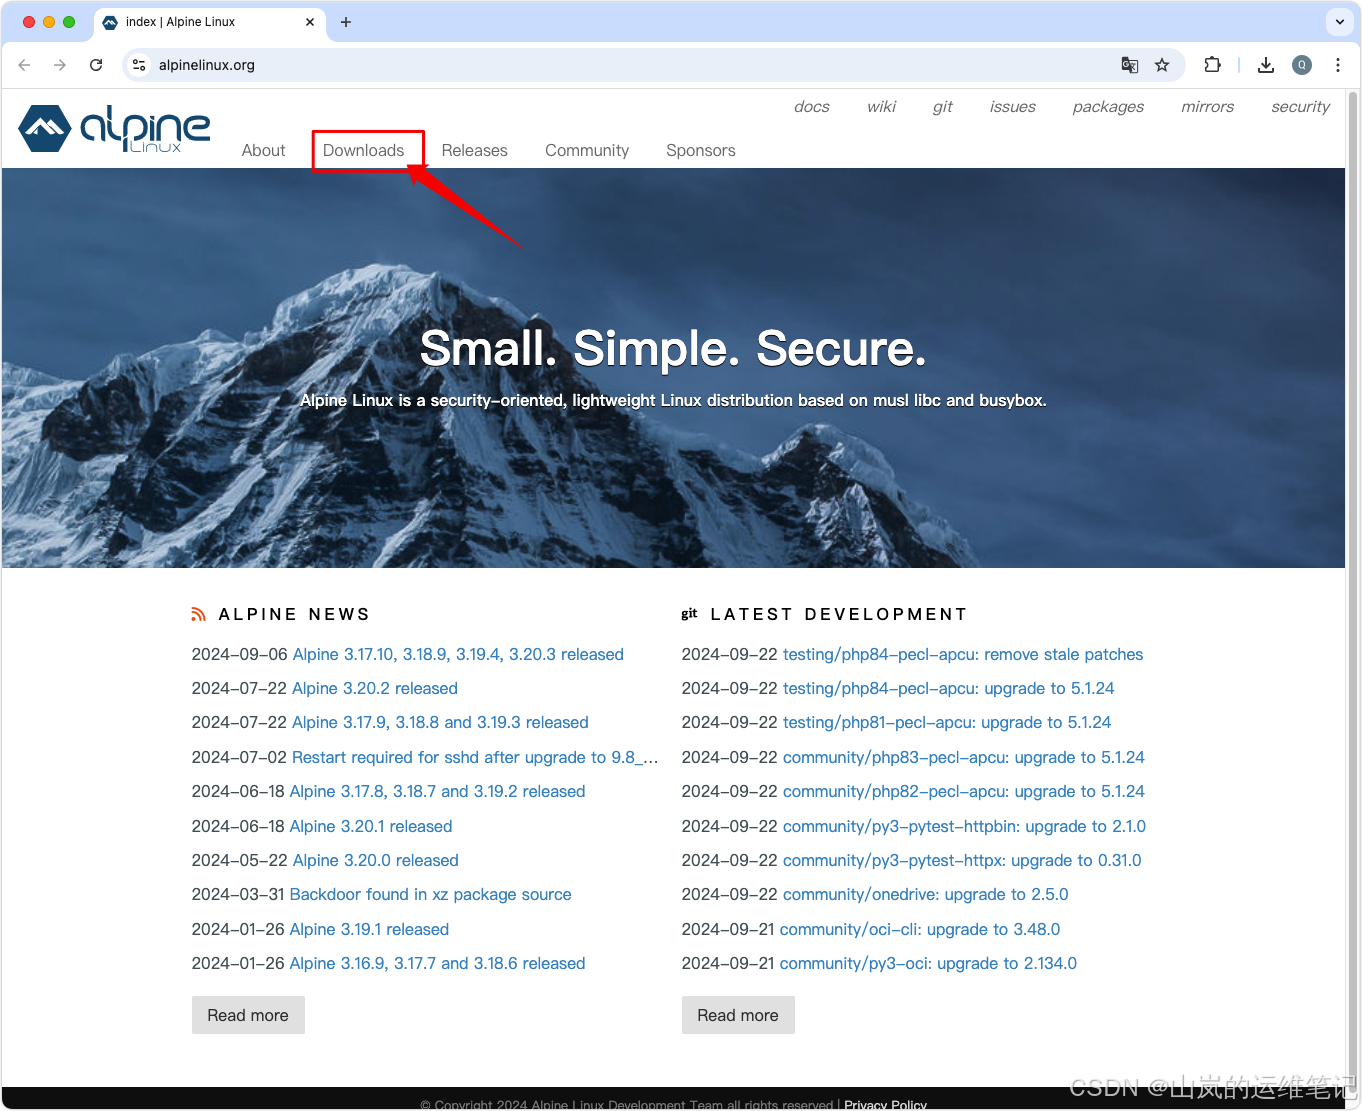Open 'community/py3-oci: upgrade to 2.134.0' commit
This screenshot has height=1111, width=1362.
pos(928,963)
